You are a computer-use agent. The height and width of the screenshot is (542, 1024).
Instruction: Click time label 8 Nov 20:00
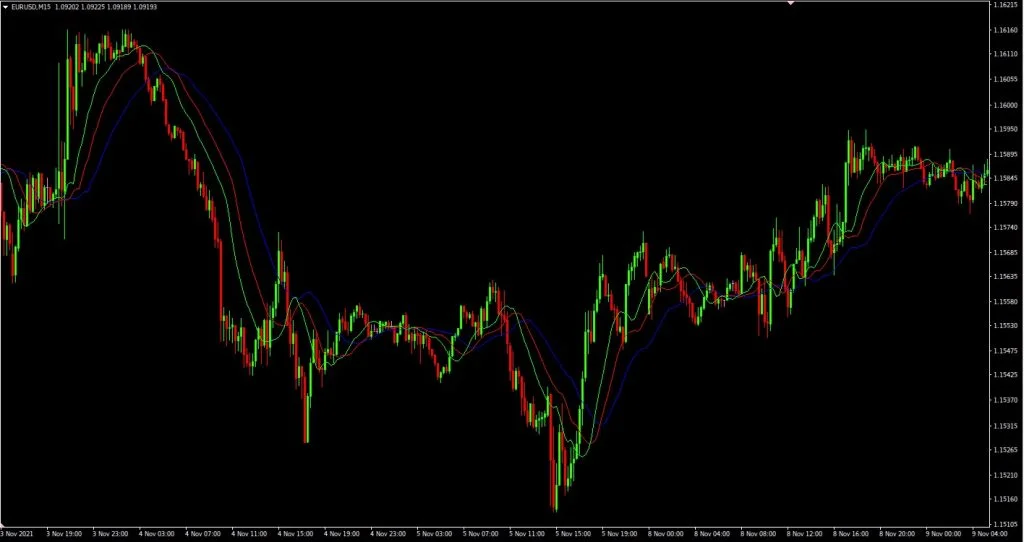[x=897, y=534]
